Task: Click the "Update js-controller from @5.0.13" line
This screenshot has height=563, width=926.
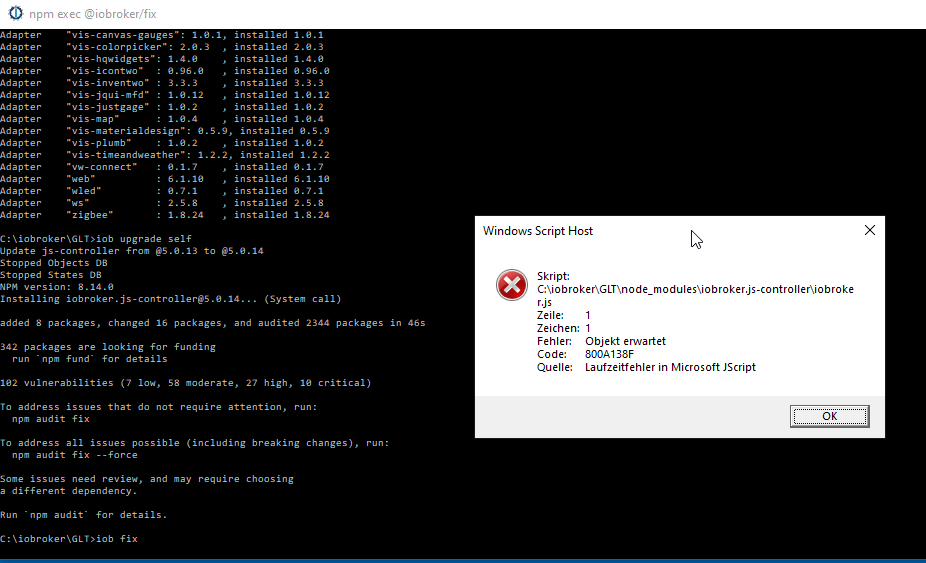Action: [x=132, y=251]
